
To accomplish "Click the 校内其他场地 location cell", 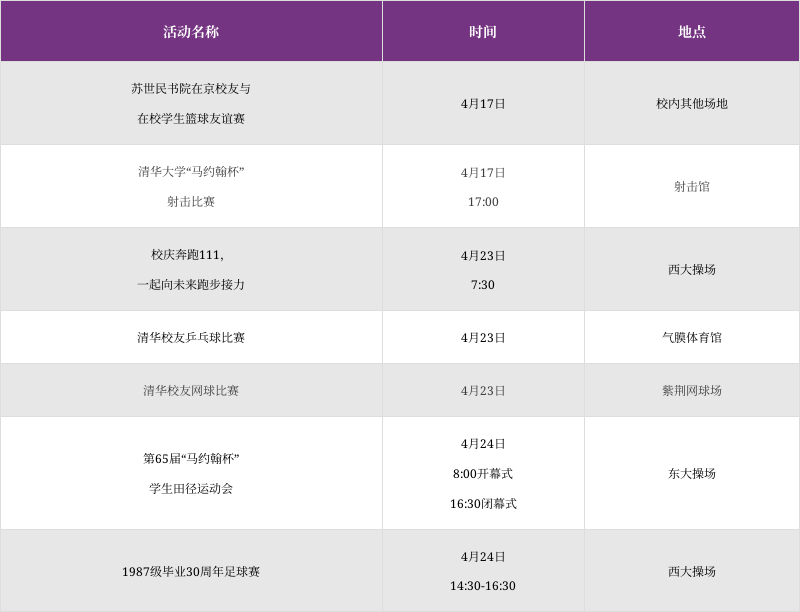I will tap(692, 103).
